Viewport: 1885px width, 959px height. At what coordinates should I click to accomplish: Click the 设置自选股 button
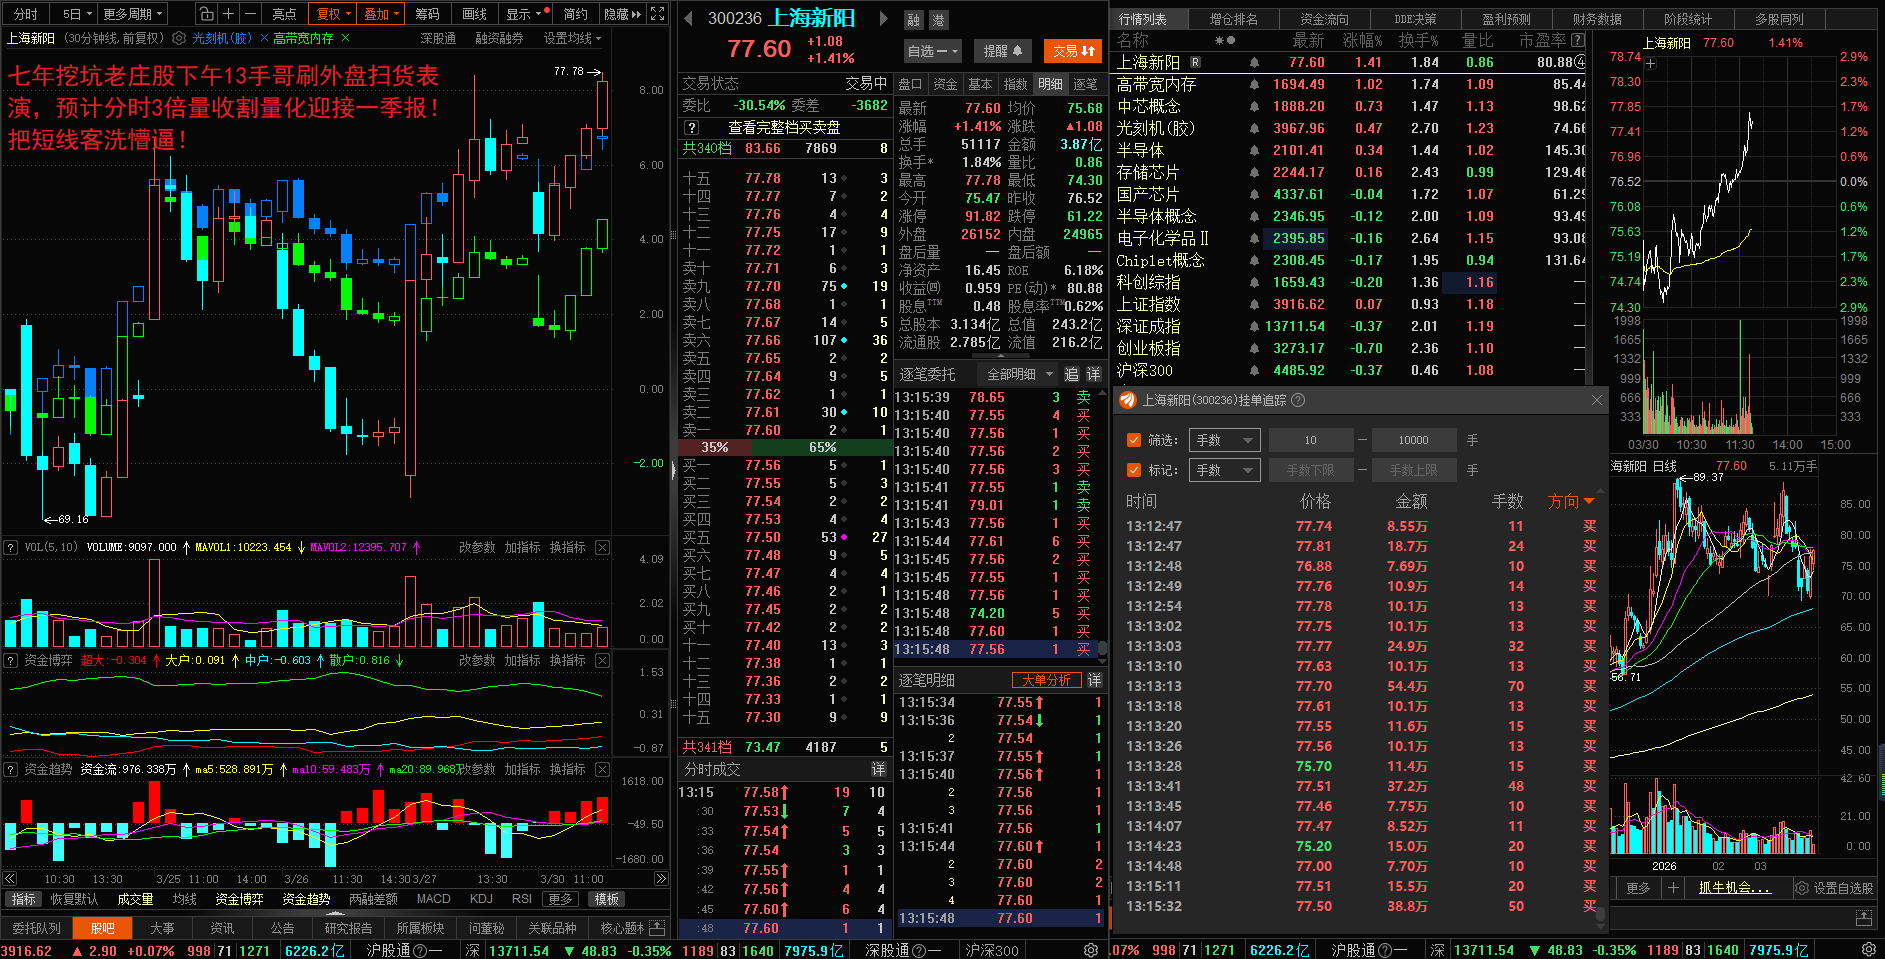point(1835,888)
